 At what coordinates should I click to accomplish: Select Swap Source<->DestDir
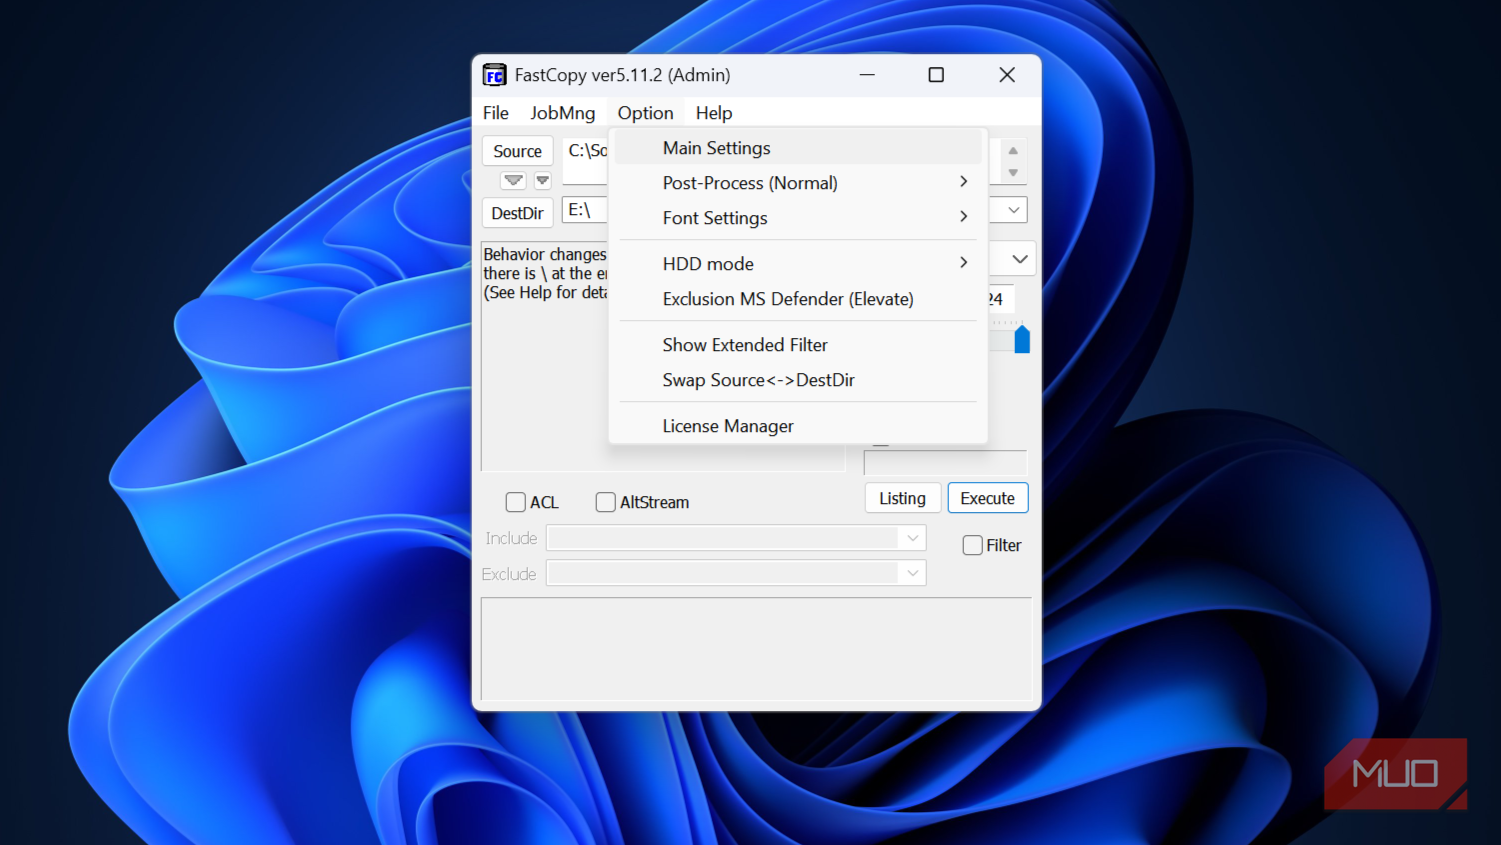tap(798, 380)
